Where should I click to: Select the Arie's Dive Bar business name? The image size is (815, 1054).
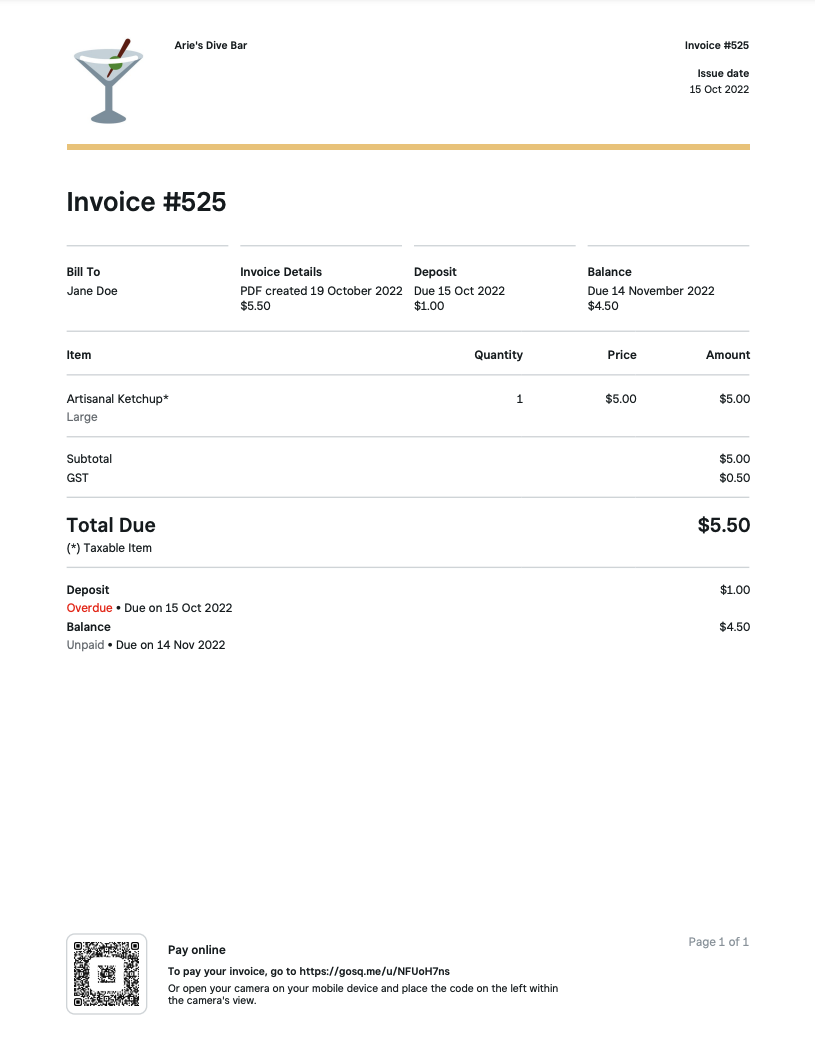tap(210, 45)
